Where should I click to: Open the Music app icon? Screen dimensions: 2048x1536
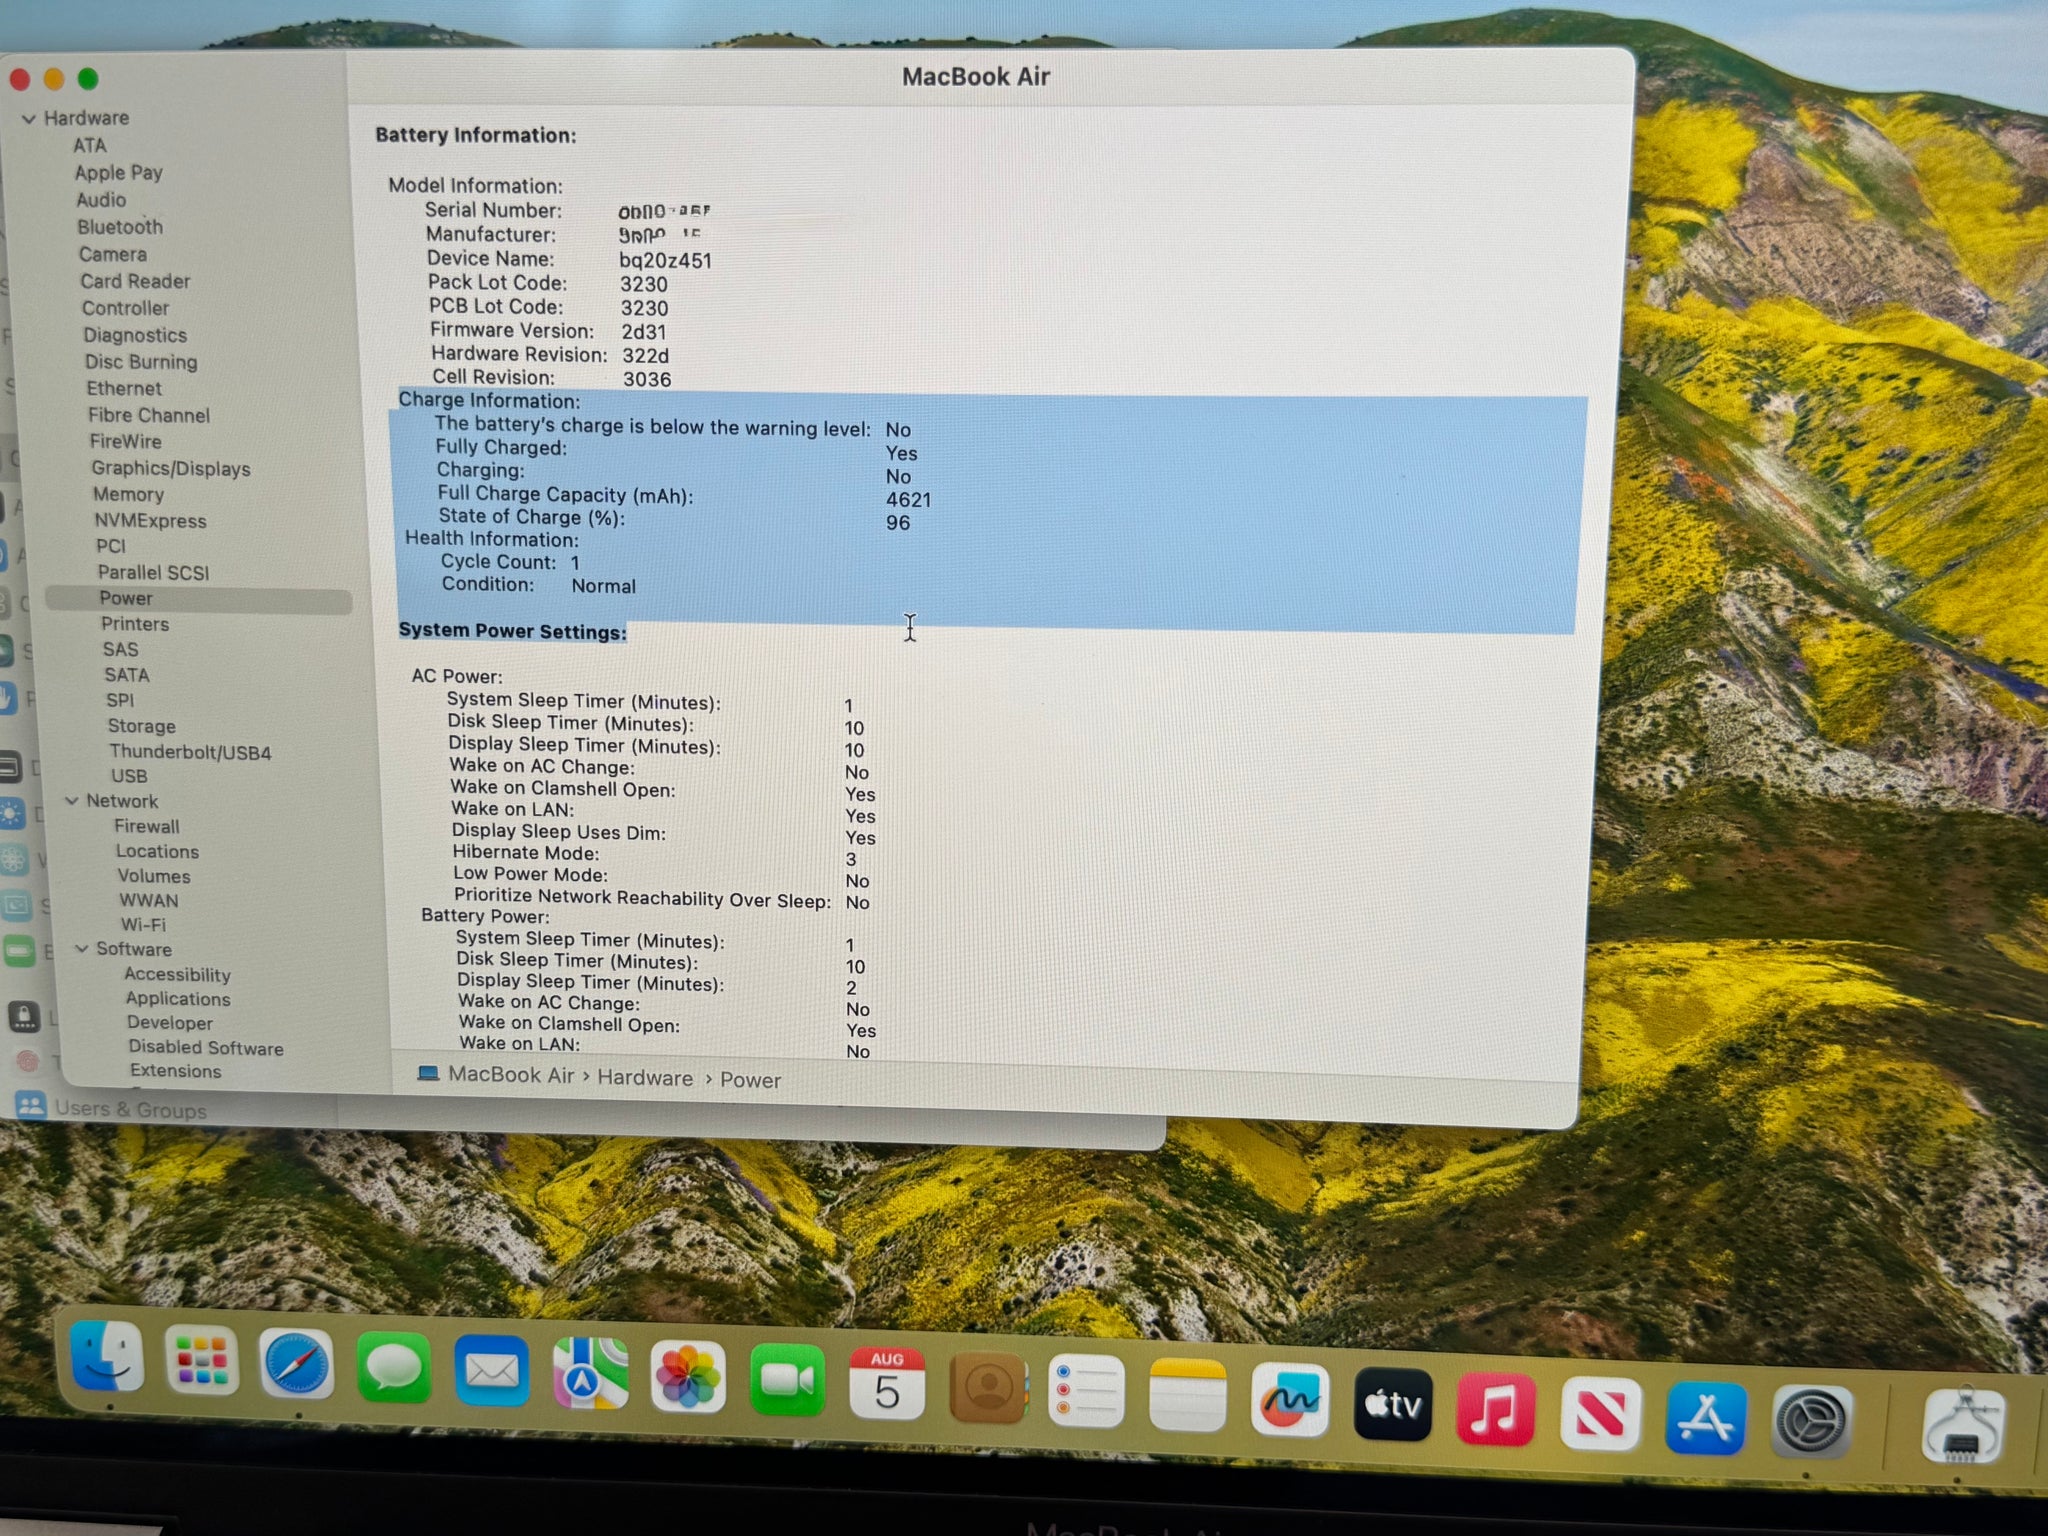pyautogui.click(x=1495, y=1408)
